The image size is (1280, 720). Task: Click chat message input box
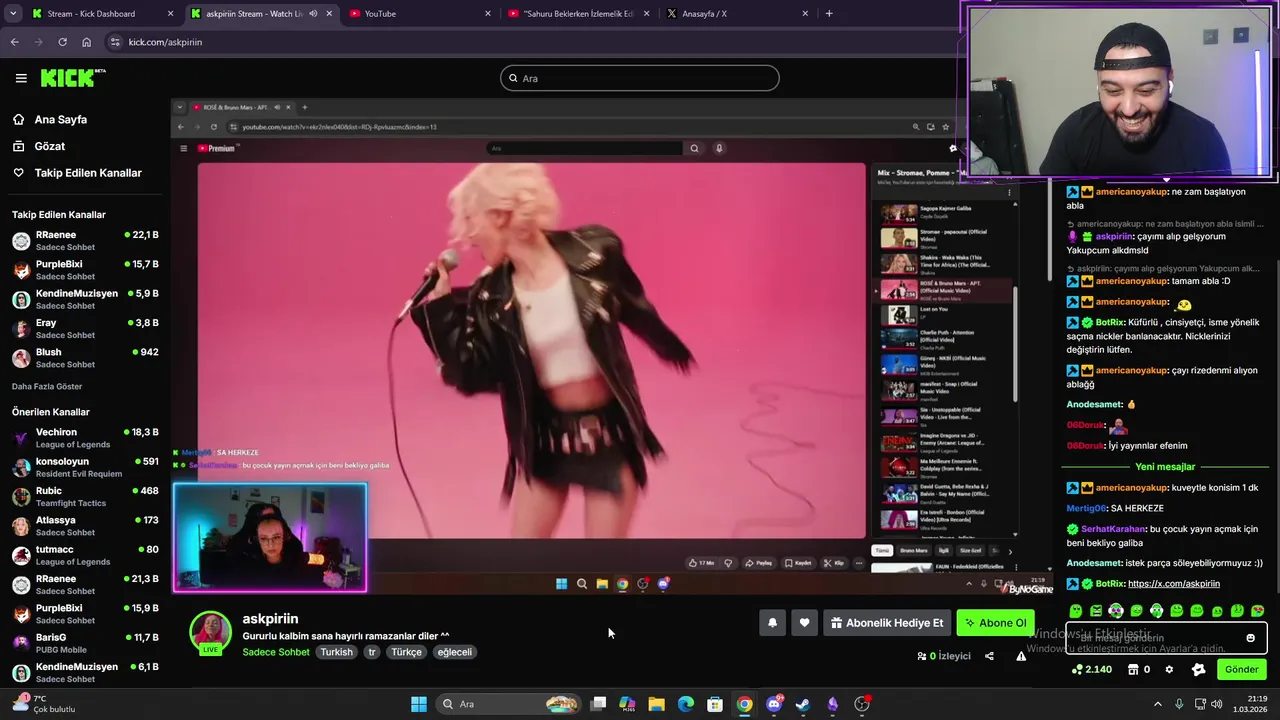pyautogui.click(x=1166, y=637)
